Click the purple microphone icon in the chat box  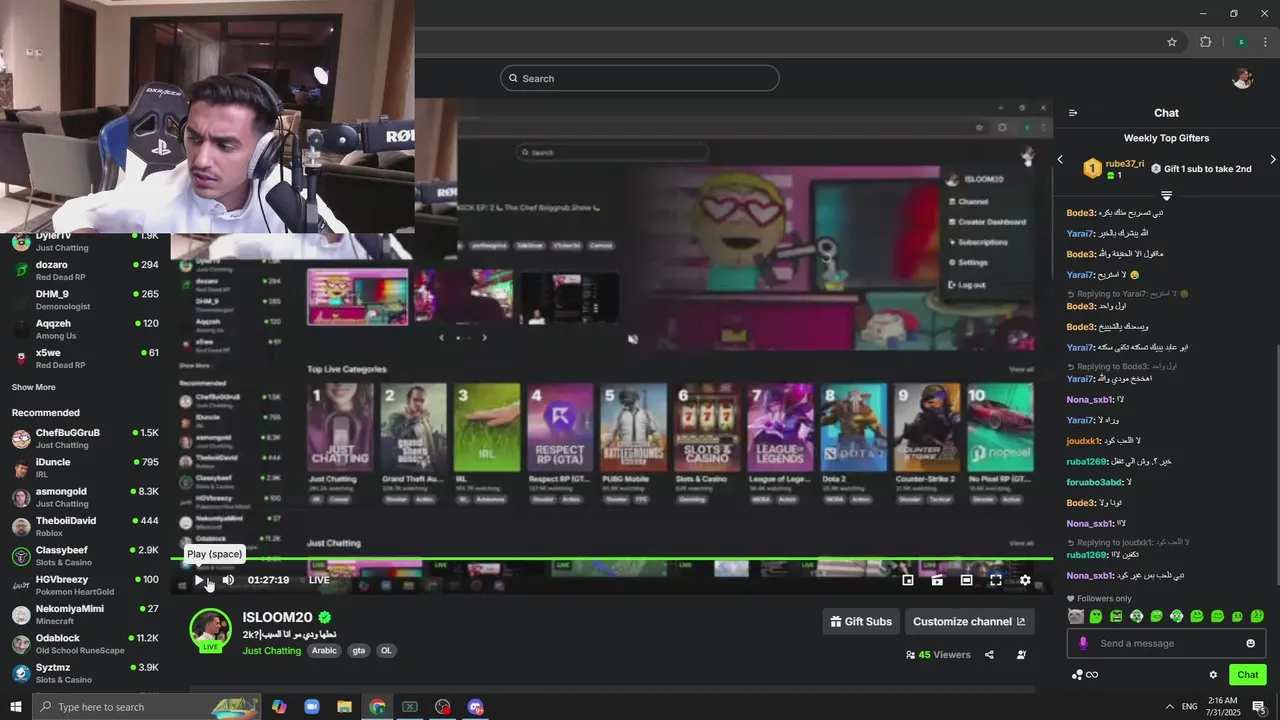pos(1082,643)
